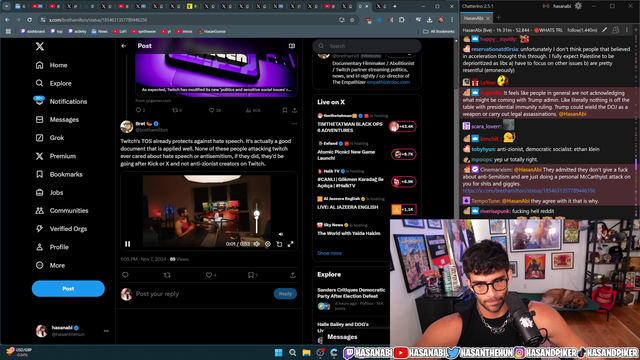640x360 pixels.
Task: Open the new tab plus button
Action: tap(395, 7)
